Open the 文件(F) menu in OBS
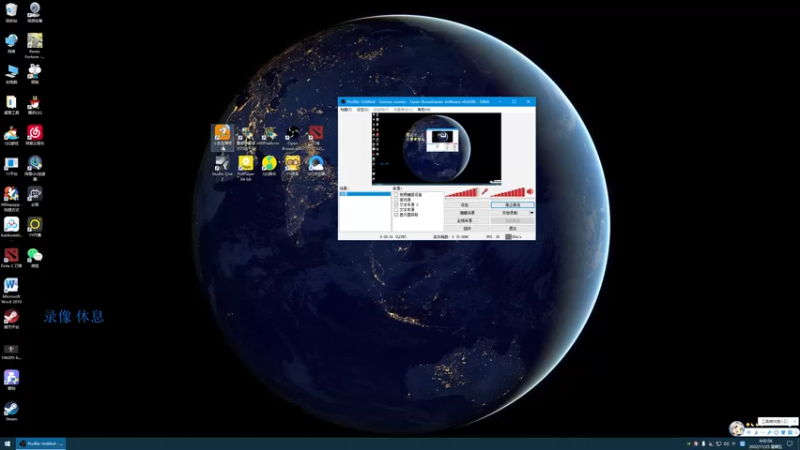Viewport: 800px width, 450px height. pos(346,109)
